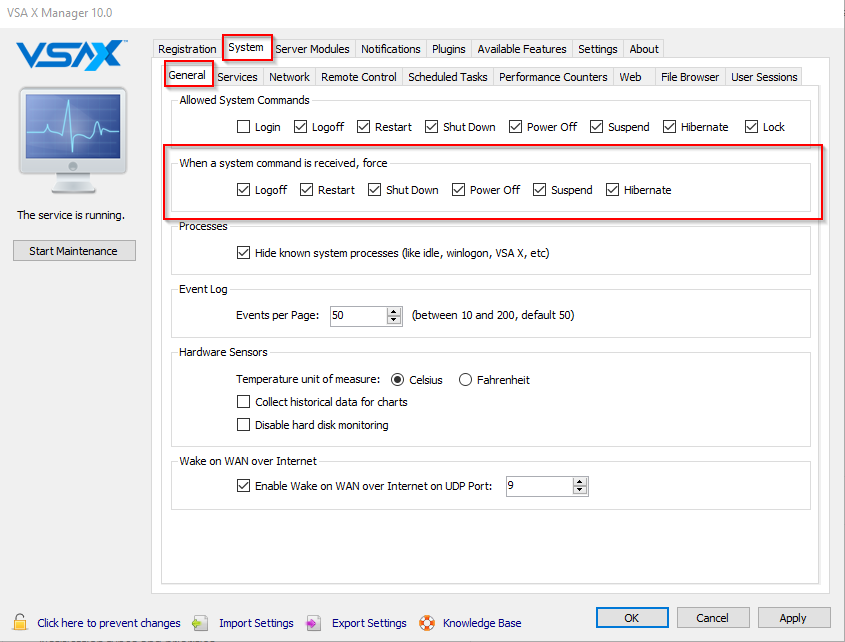Open the About tab
The width and height of the screenshot is (845, 642).
644,49
